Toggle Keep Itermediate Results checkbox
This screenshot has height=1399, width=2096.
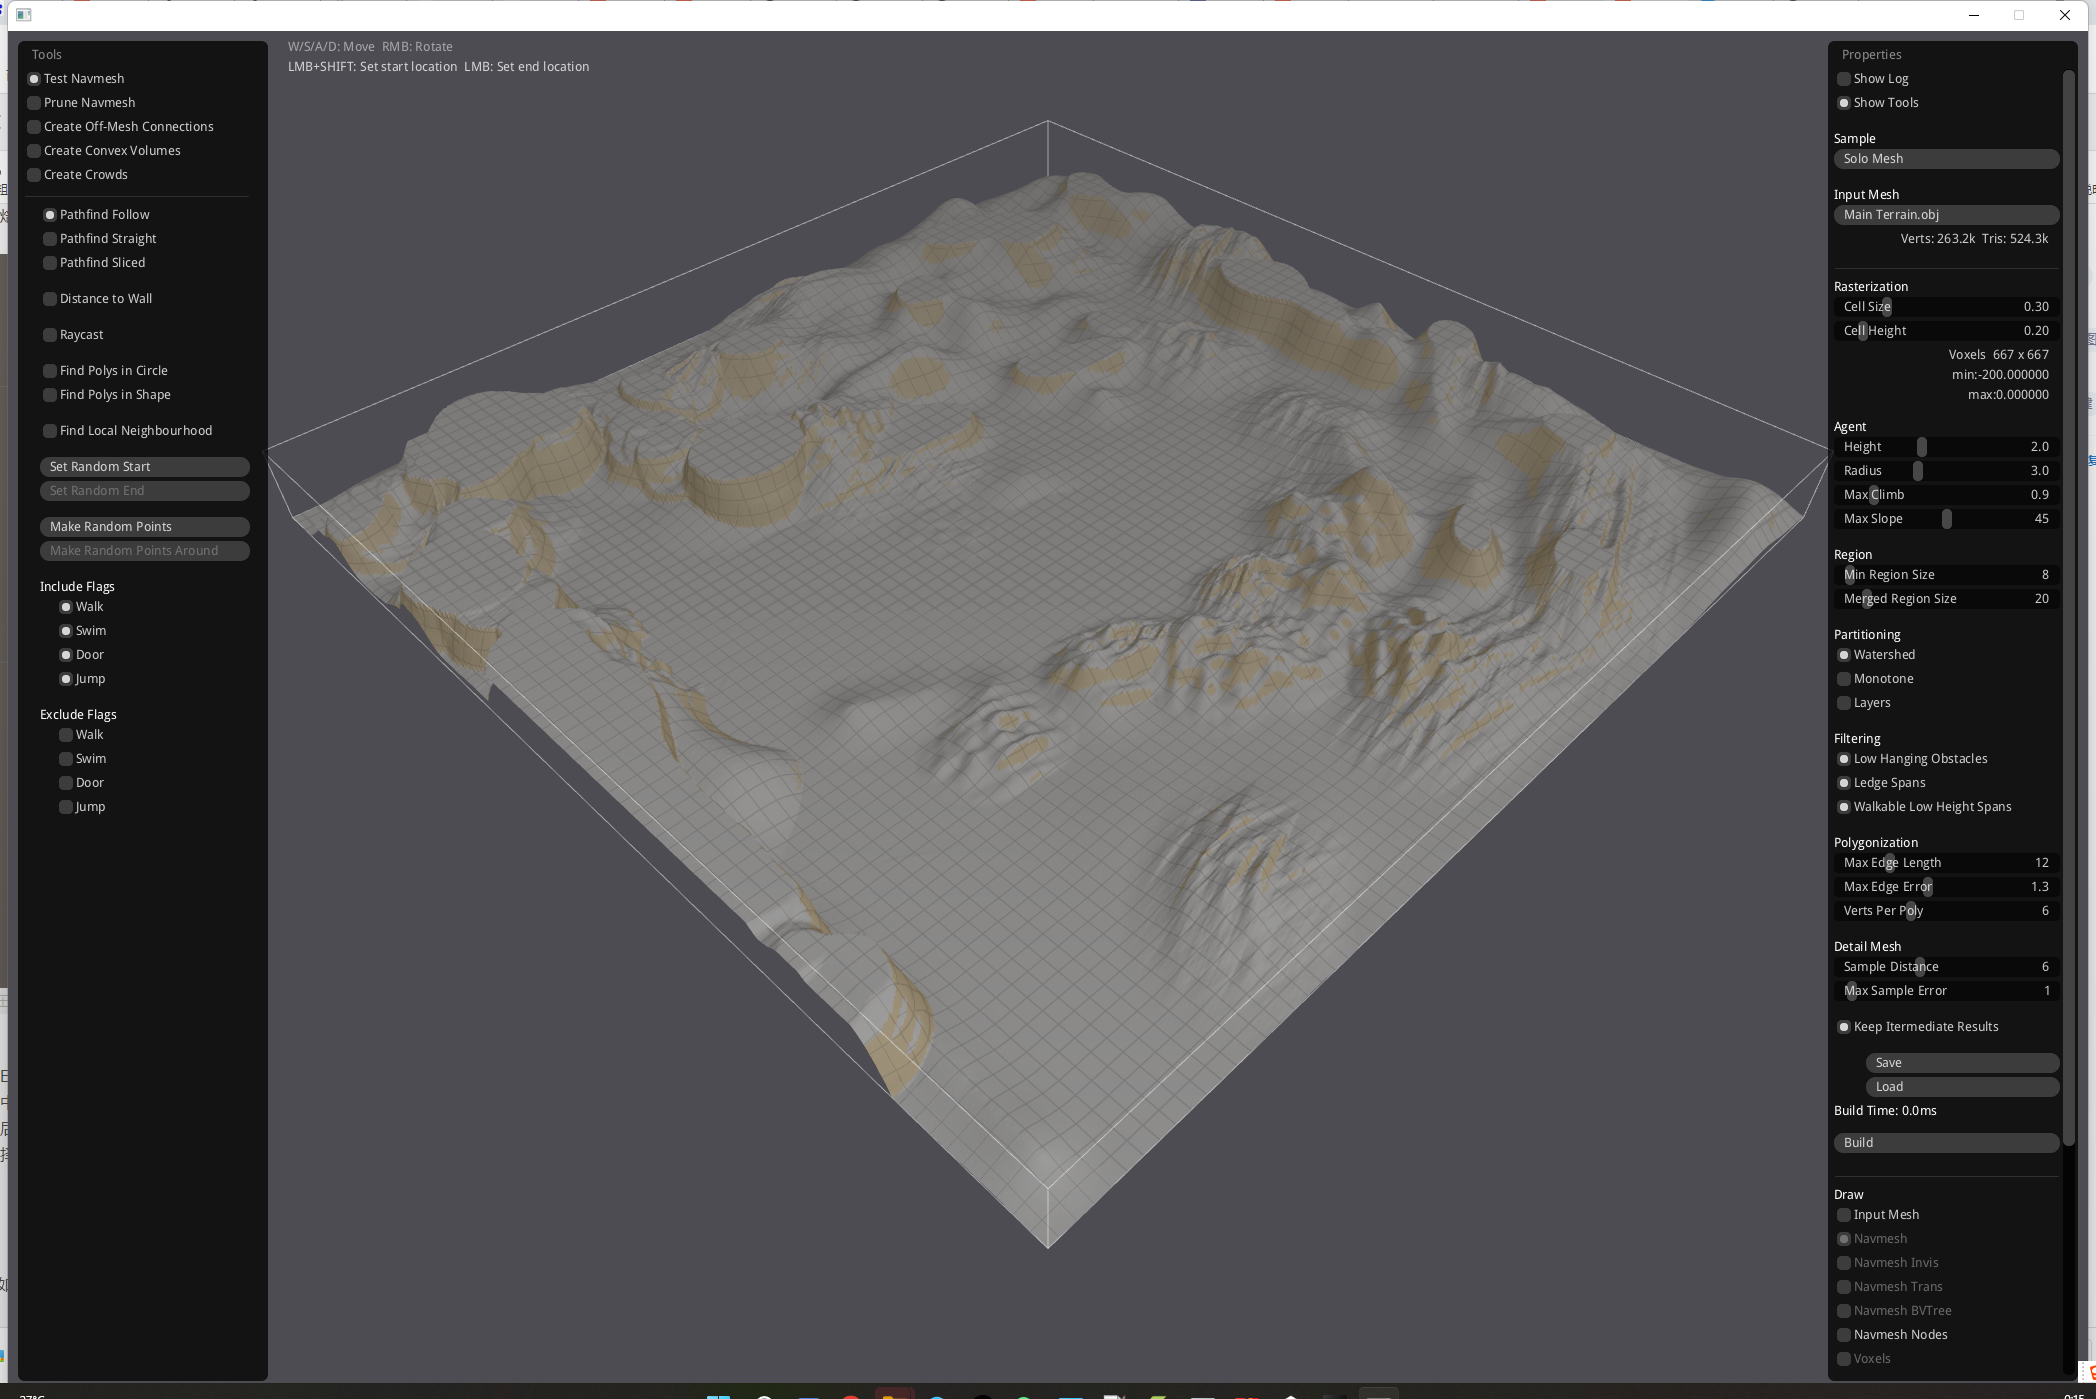1844,1027
